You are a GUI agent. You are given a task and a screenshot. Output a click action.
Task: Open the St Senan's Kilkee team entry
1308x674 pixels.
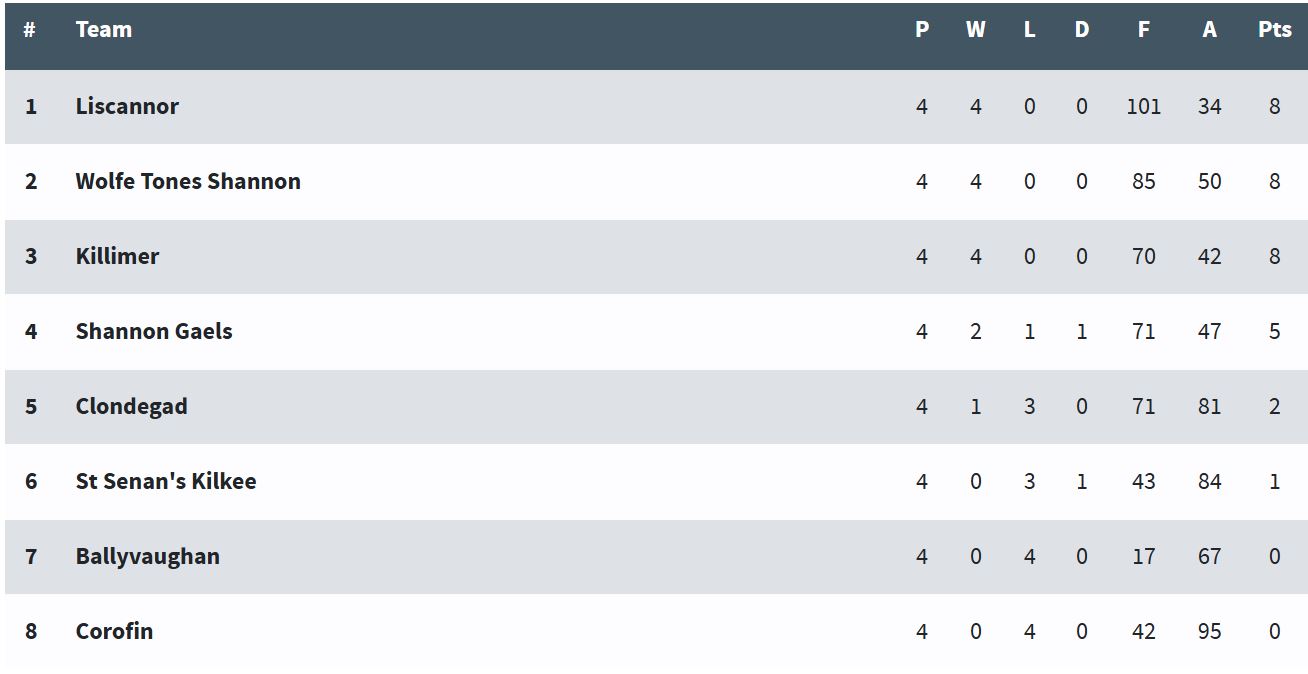pyautogui.click(x=166, y=481)
